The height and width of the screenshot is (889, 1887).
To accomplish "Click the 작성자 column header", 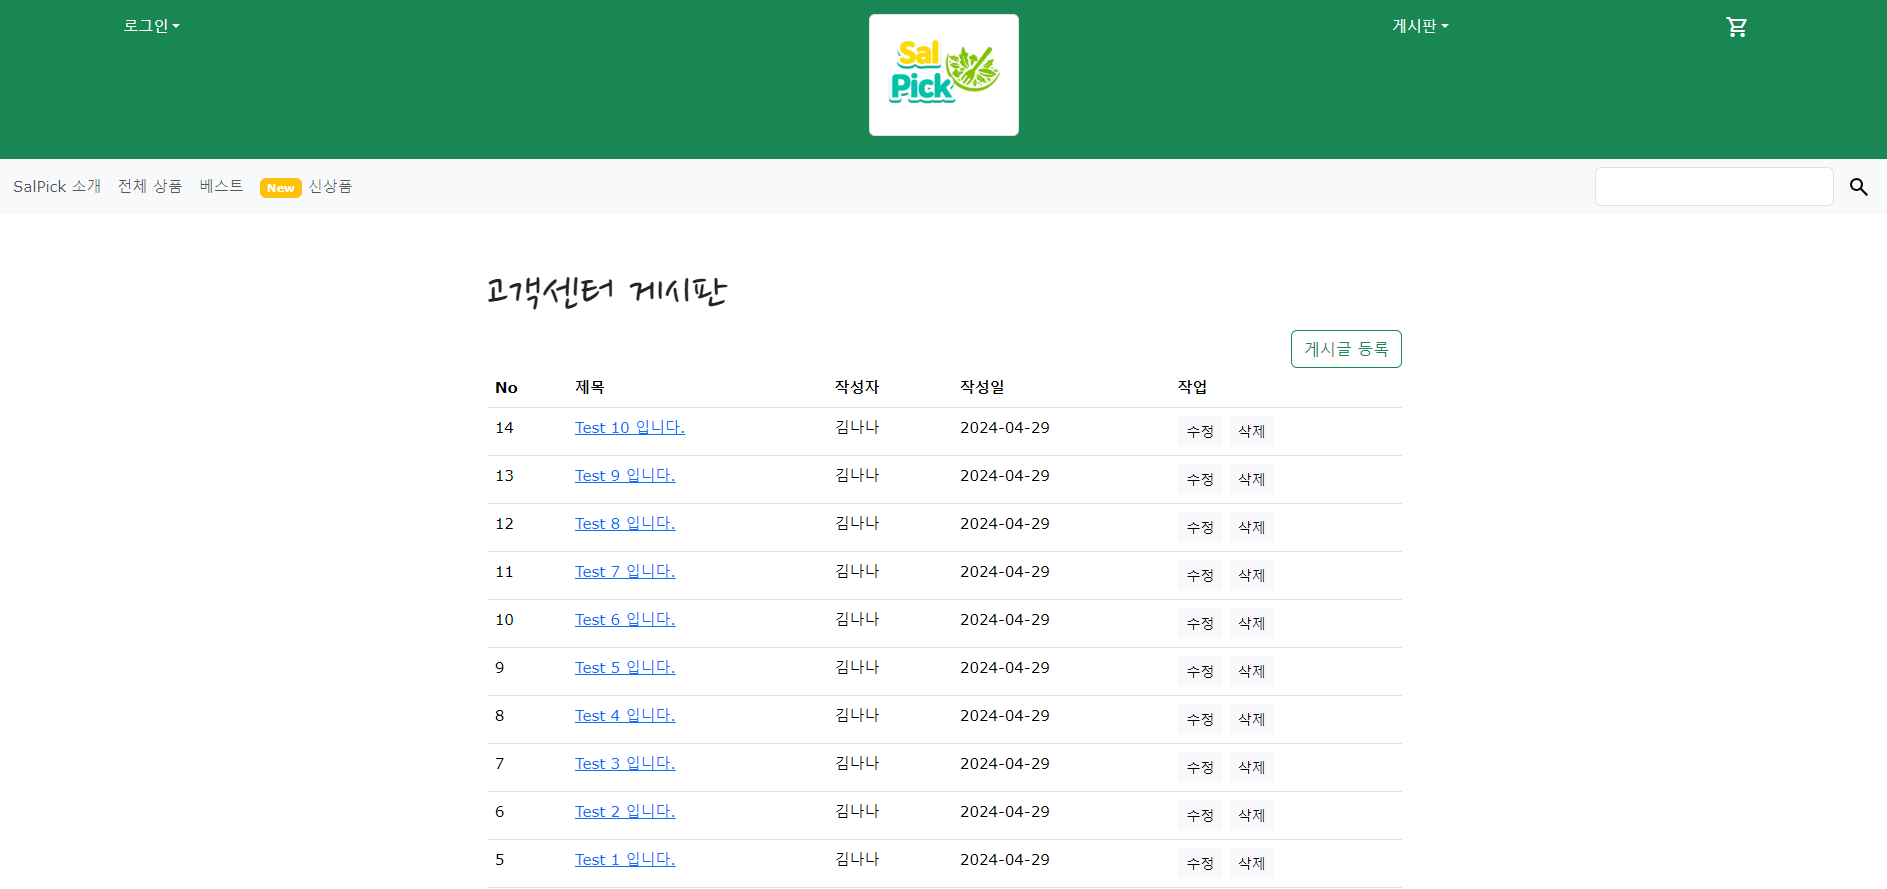I will coord(857,387).
